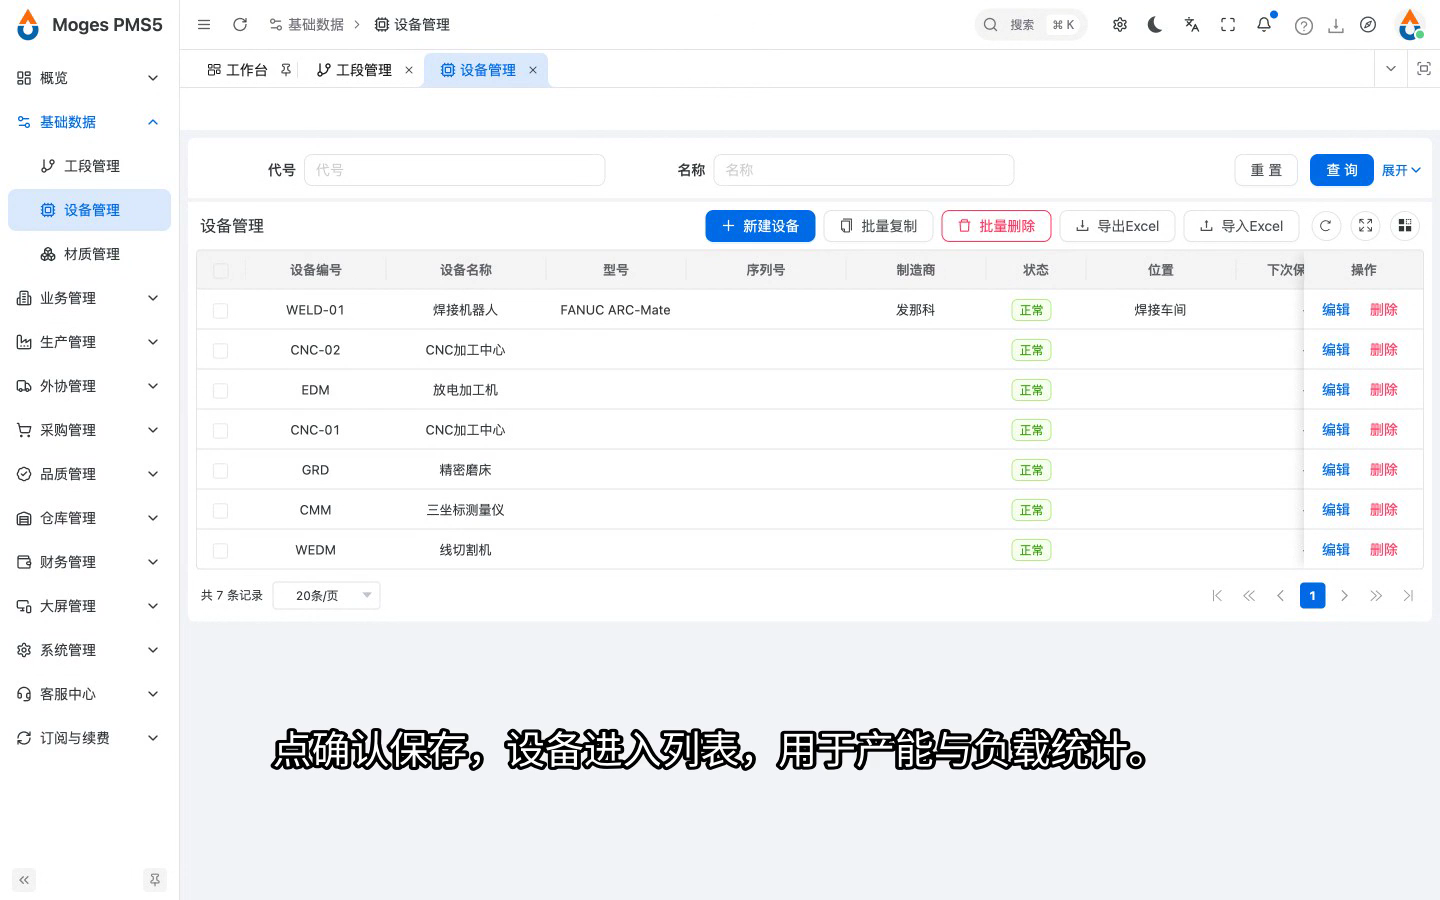Focus the 代号 input field
Screen dimensions: 1440x900
pos(454,170)
